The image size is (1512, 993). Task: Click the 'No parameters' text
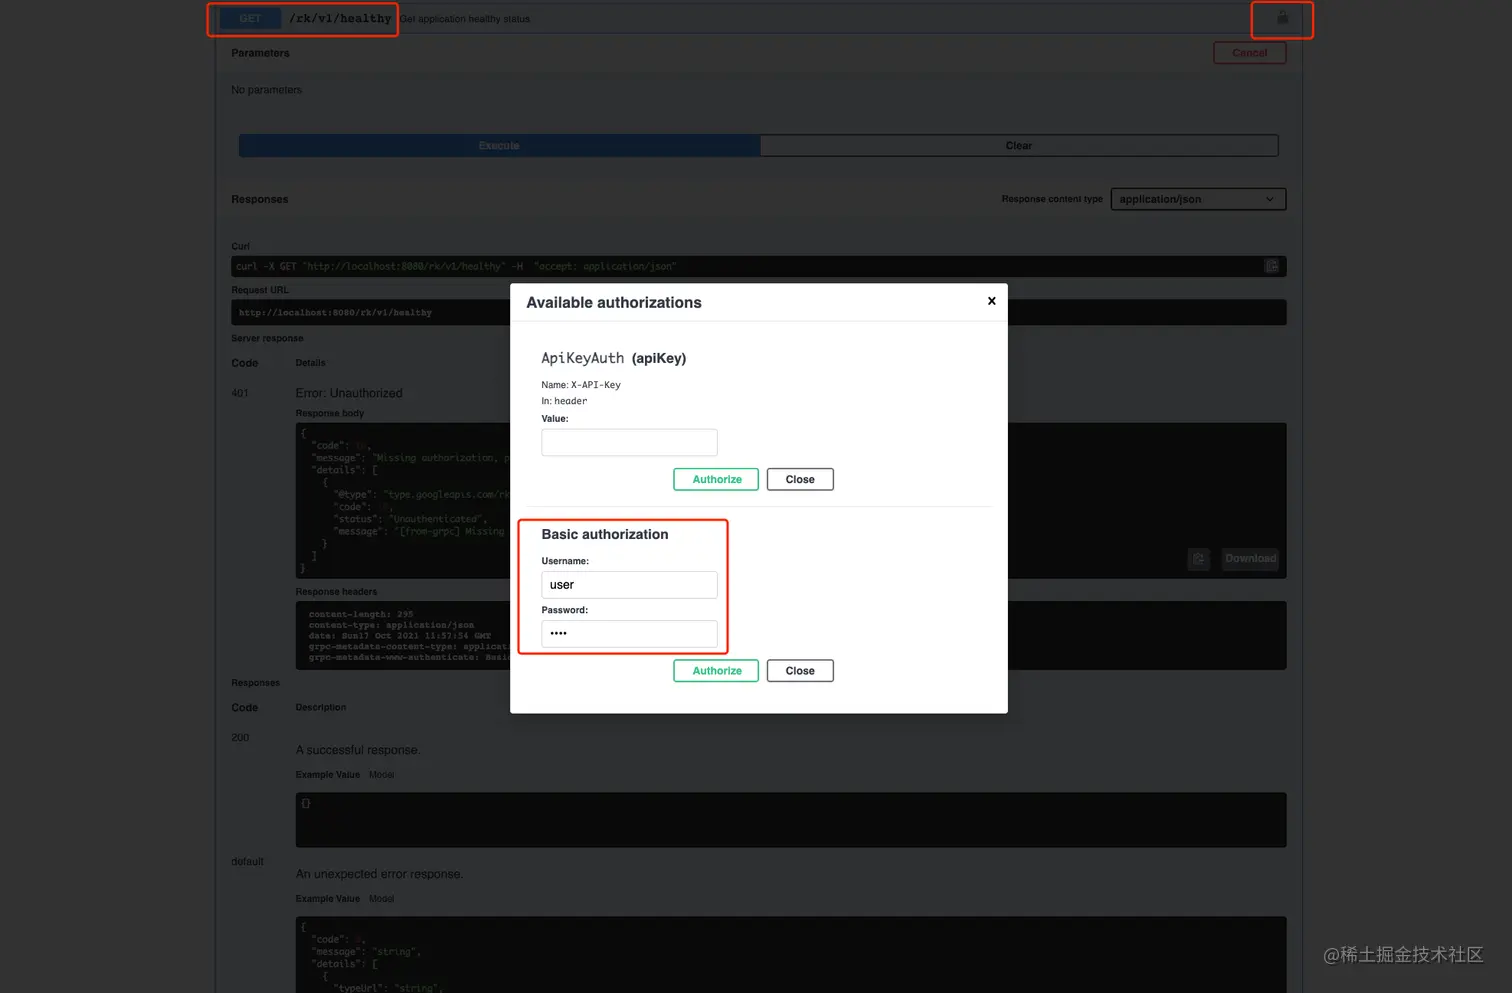click(x=266, y=90)
